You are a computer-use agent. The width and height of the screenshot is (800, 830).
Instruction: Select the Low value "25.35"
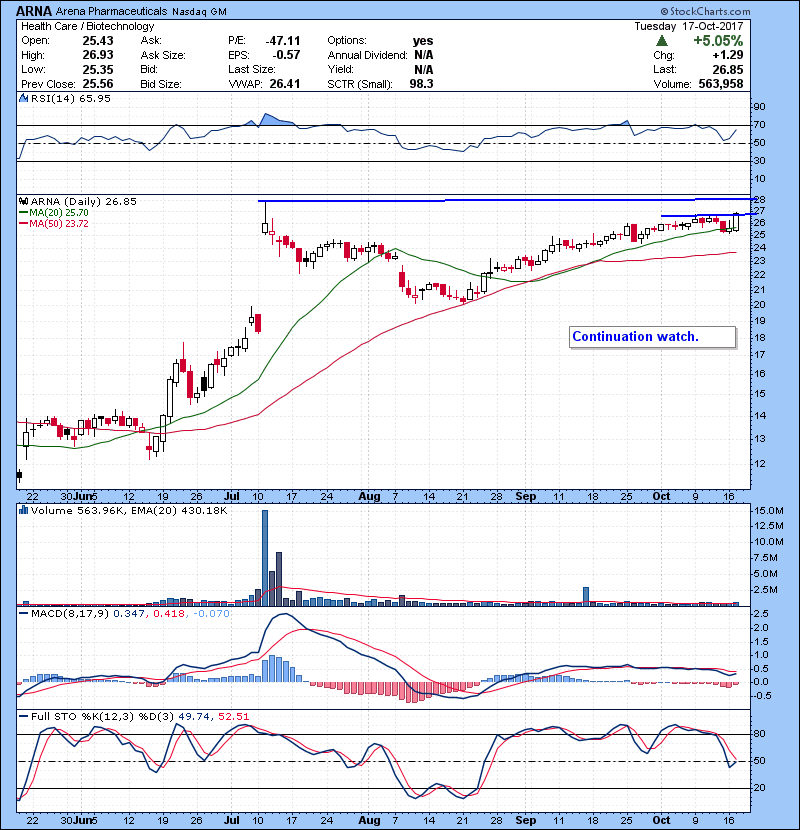(x=98, y=69)
